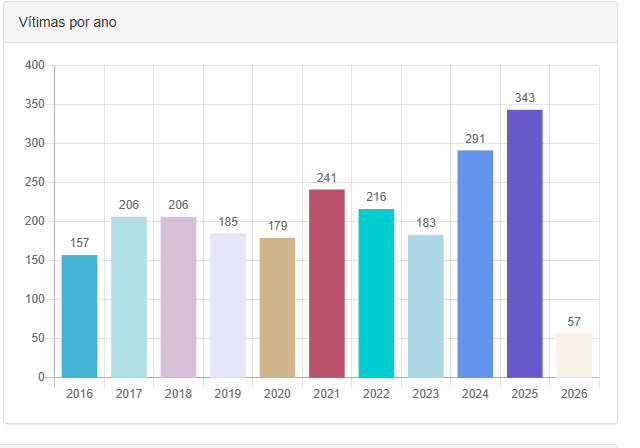Click the 400 y-axis tick label
The width and height of the screenshot is (640, 448).
click(35, 65)
